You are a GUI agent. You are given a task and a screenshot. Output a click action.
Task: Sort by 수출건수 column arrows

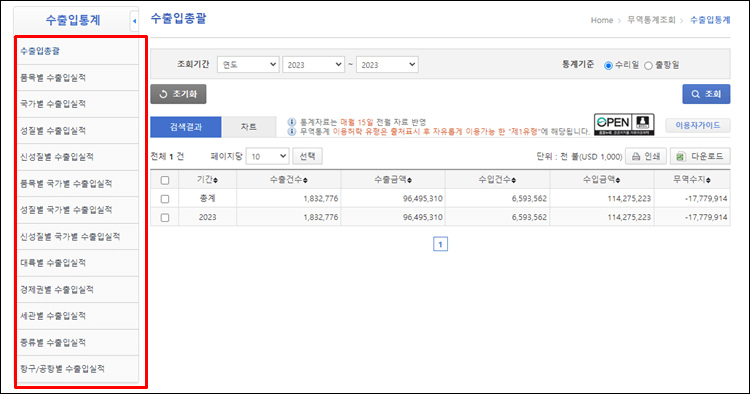click(x=305, y=180)
